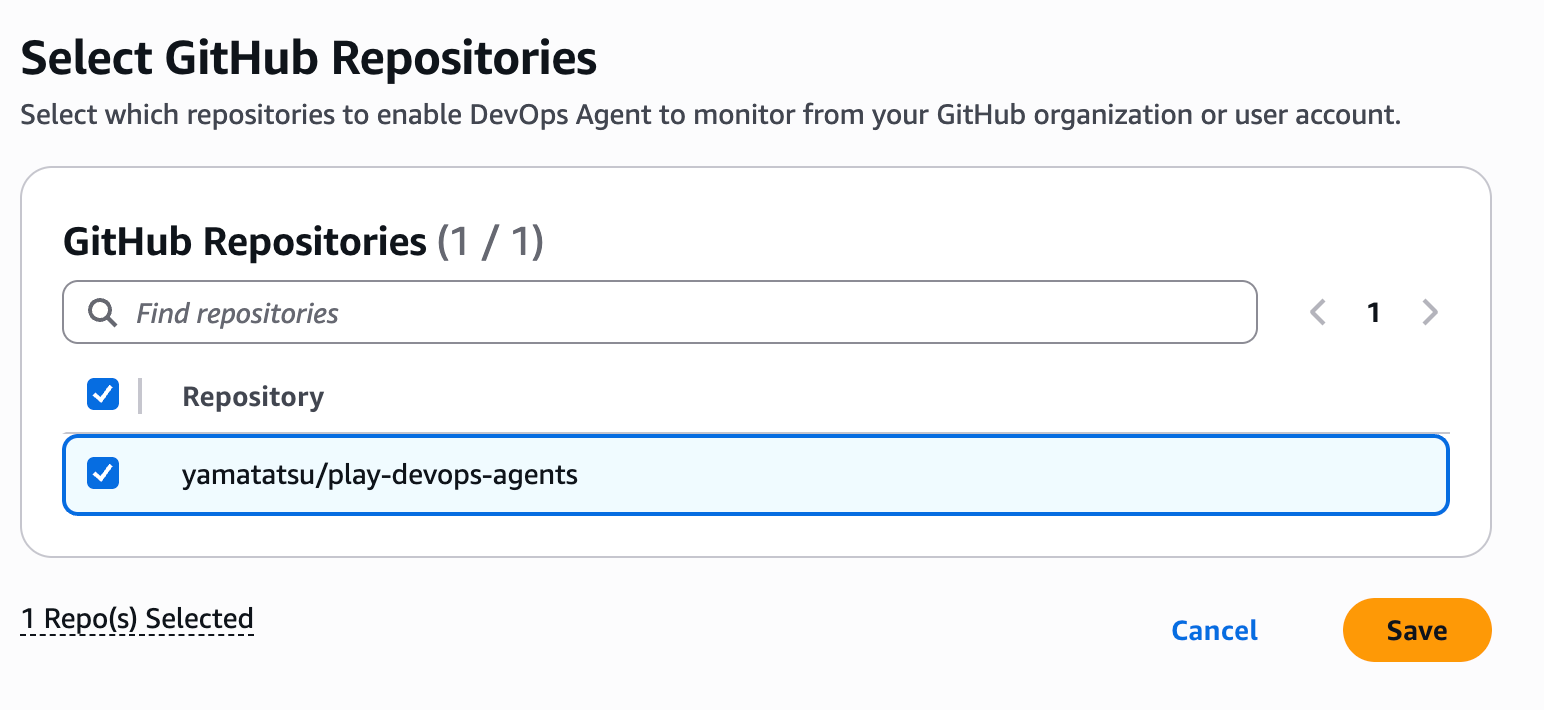The width and height of the screenshot is (1544, 710).
Task: Click the magnifying glass search icon
Action: click(102, 313)
